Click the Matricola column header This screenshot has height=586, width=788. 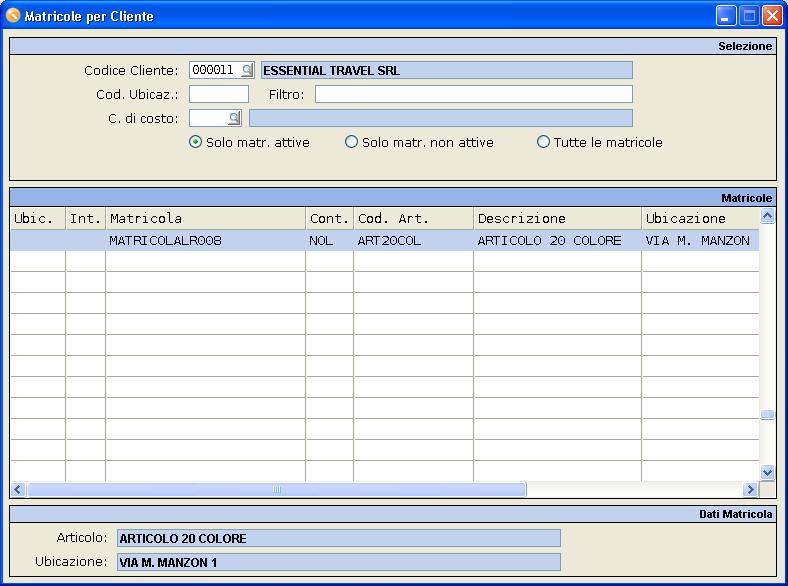pyautogui.click(x=206, y=219)
